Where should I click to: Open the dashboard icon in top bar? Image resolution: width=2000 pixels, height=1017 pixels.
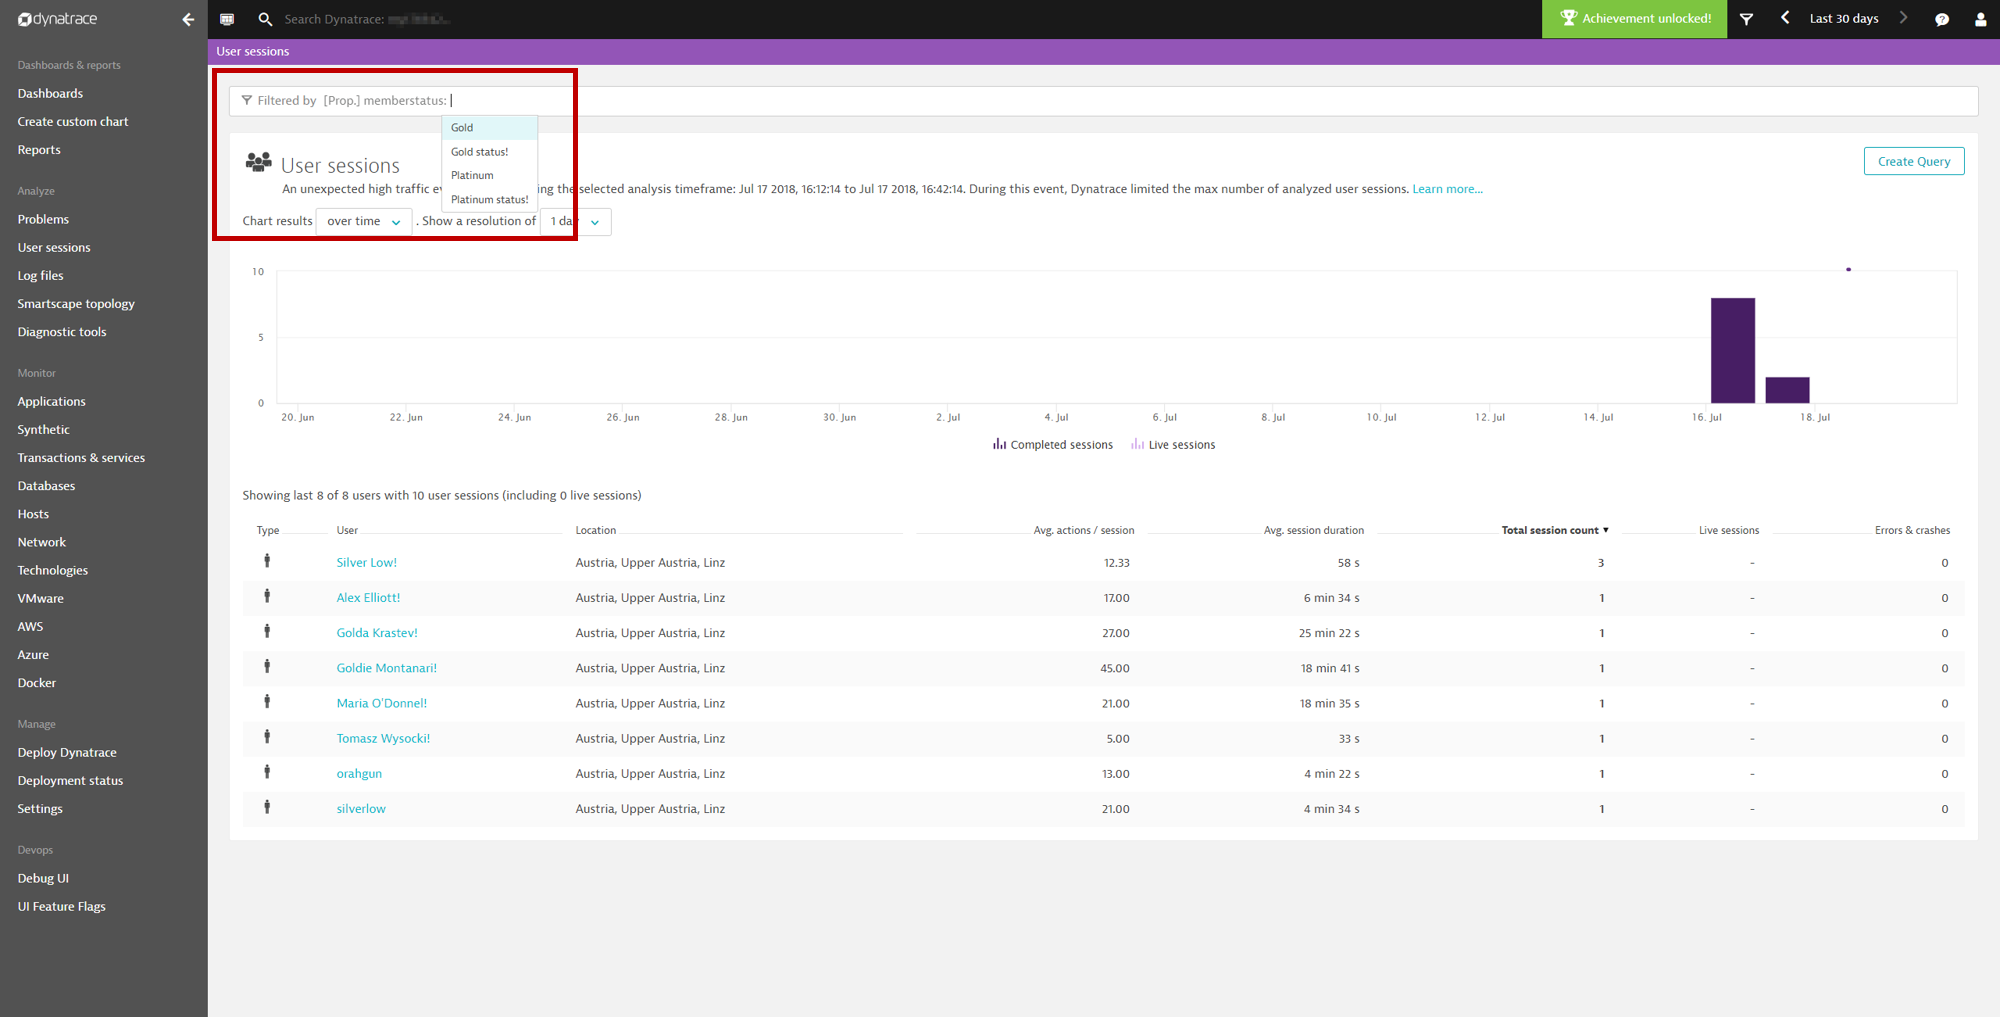pos(227,19)
